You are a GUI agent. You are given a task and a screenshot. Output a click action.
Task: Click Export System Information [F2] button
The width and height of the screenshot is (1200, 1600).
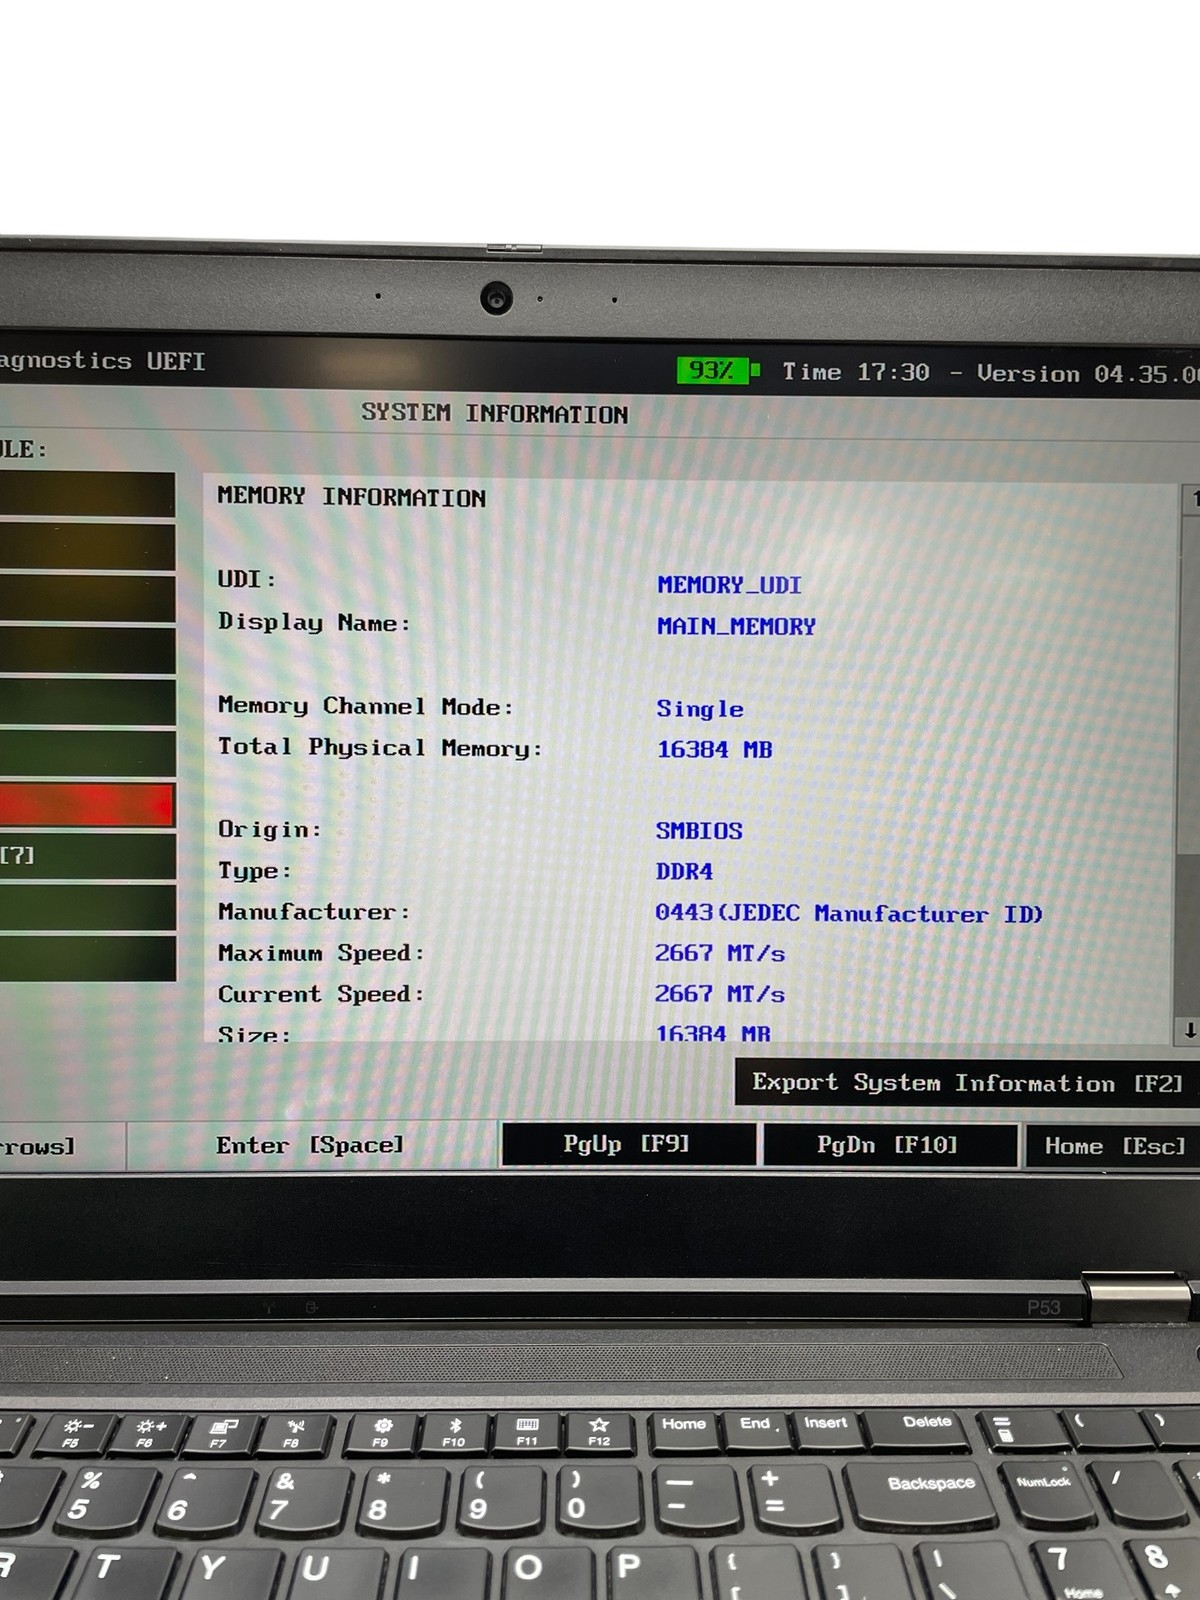[967, 1083]
